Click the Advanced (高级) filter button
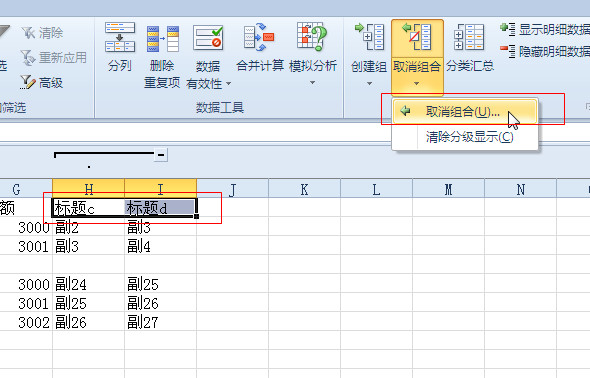 pos(41,82)
